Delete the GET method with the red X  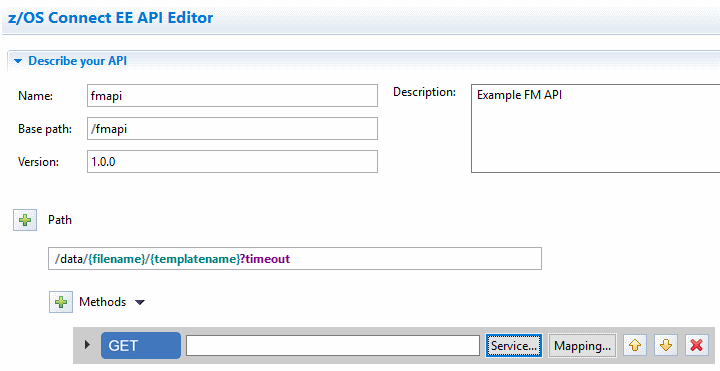(697, 345)
